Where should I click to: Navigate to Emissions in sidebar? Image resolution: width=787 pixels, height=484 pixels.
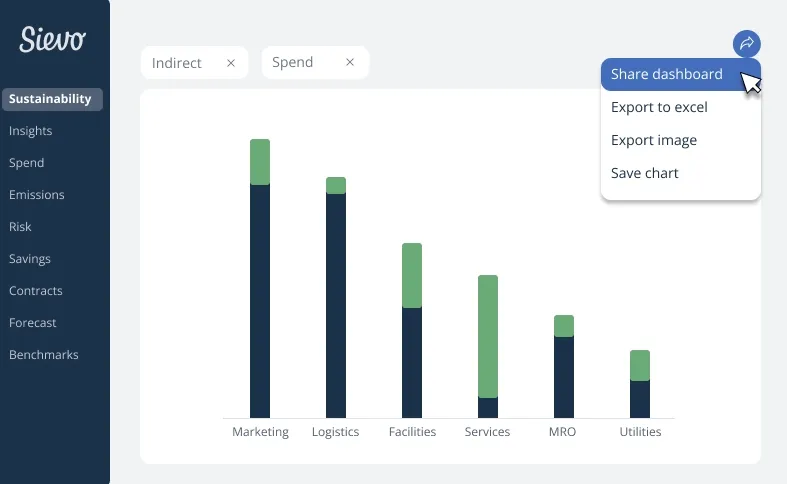click(x=37, y=195)
